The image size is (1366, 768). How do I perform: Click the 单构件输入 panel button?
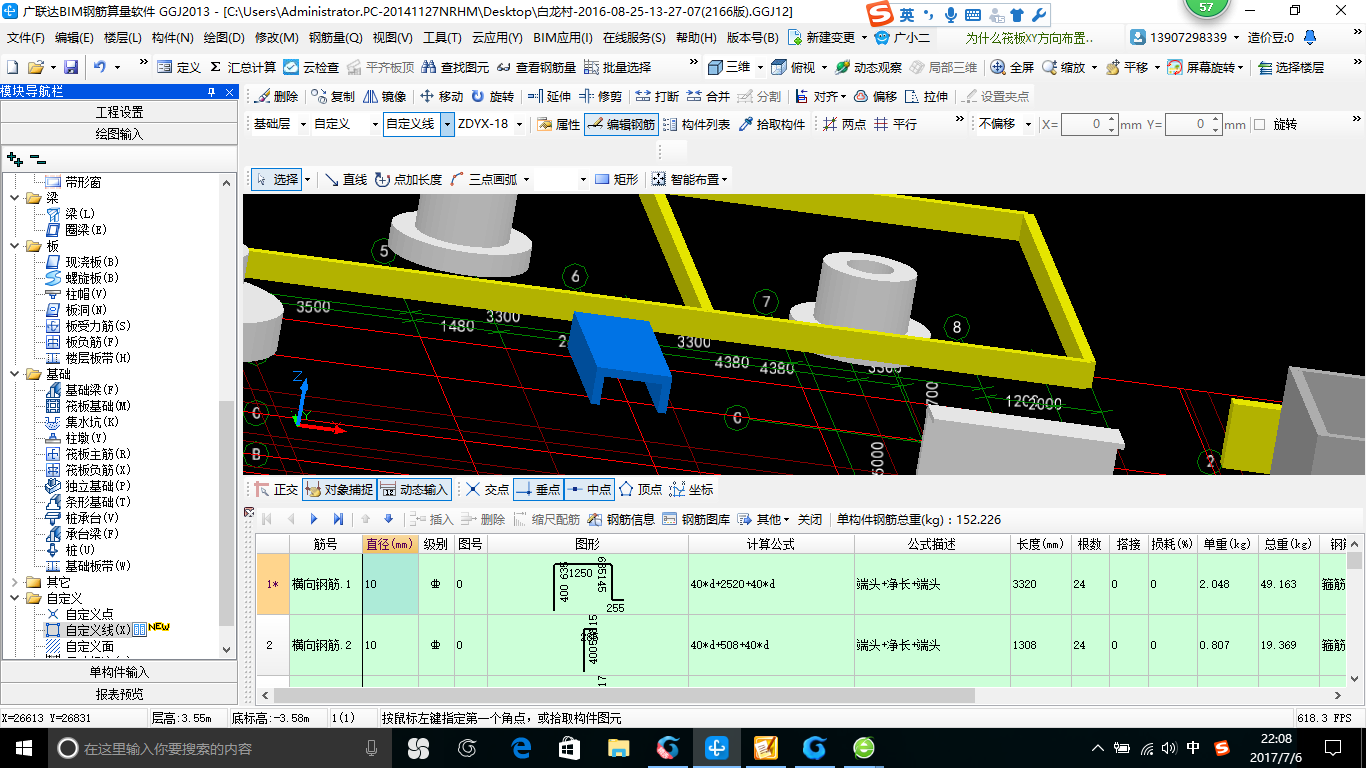(119, 672)
